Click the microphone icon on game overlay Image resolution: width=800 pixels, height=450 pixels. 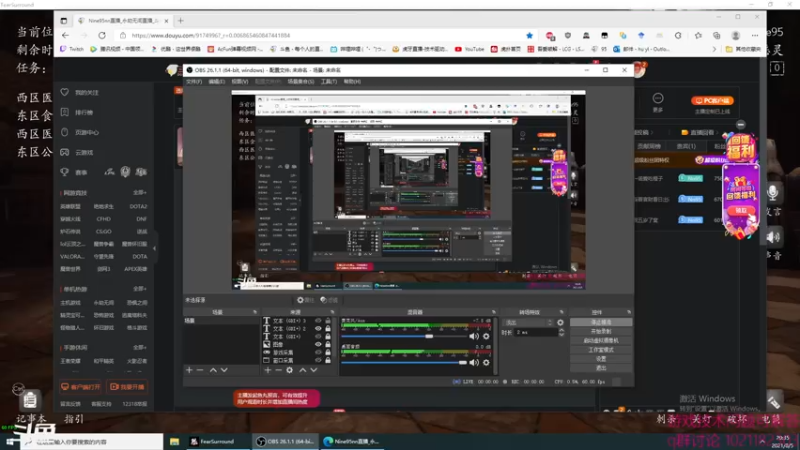(x=772, y=193)
